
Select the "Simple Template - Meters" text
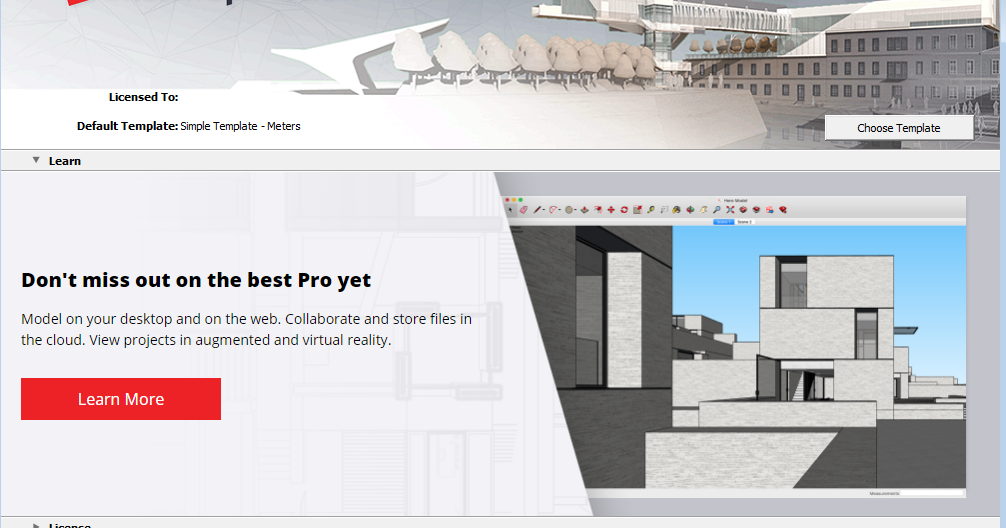point(241,126)
